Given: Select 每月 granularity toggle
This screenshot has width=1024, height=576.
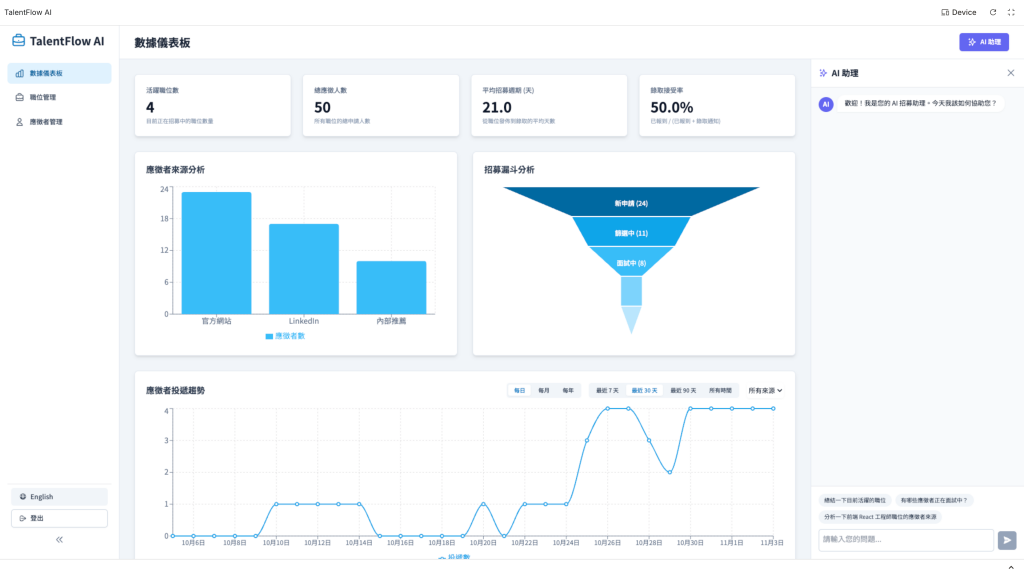Looking at the screenshot, I should pos(543,391).
